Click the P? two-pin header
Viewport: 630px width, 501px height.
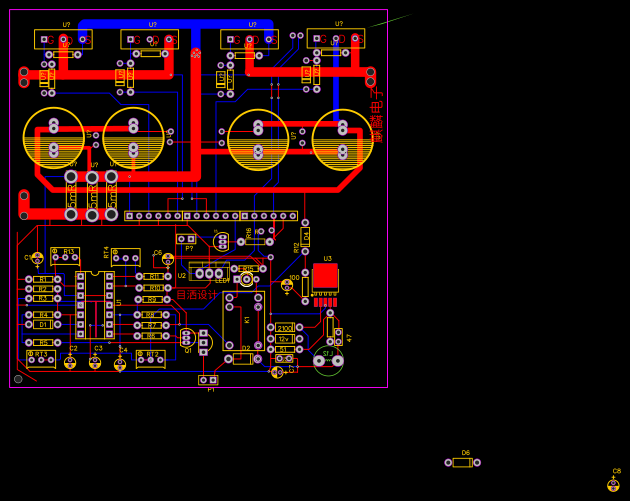(186, 239)
